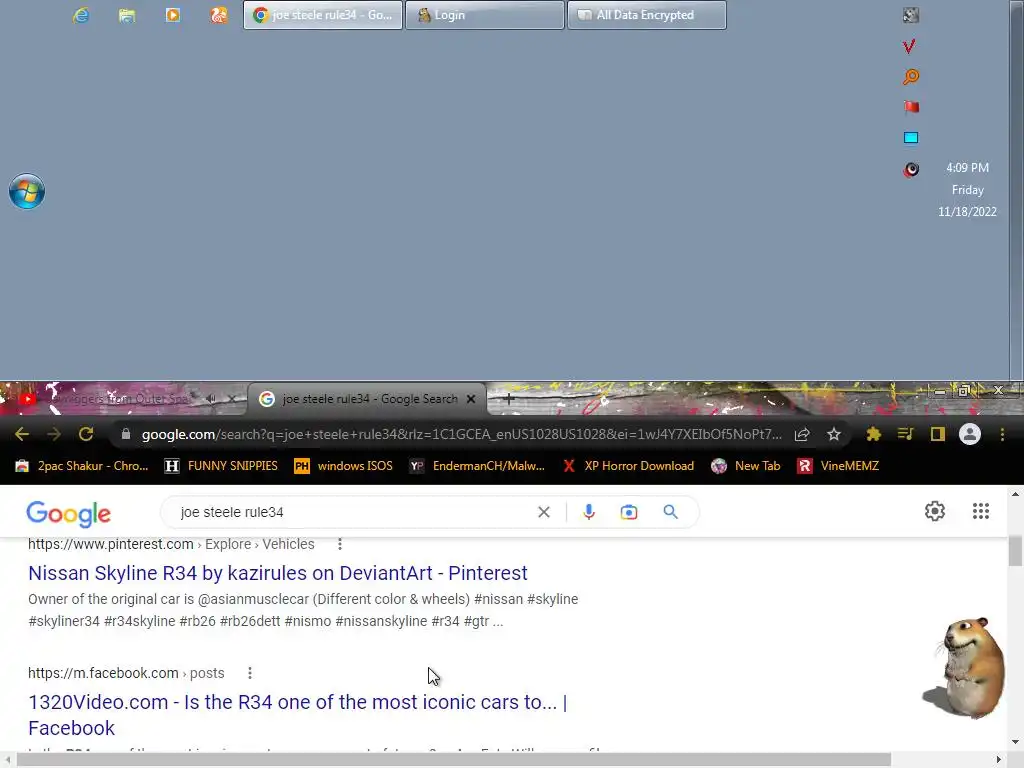Open the VineMEMZ bookmark
The image size is (1024, 768).
coord(838,466)
